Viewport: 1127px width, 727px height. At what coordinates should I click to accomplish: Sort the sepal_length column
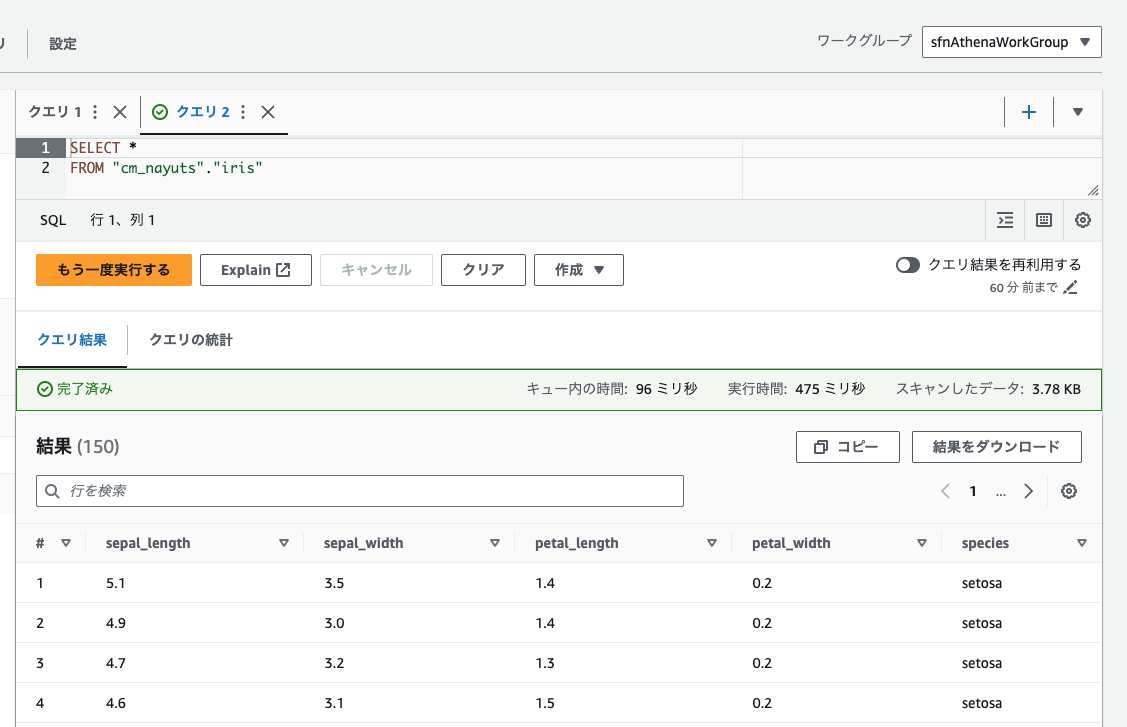pyautogui.click(x=285, y=543)
